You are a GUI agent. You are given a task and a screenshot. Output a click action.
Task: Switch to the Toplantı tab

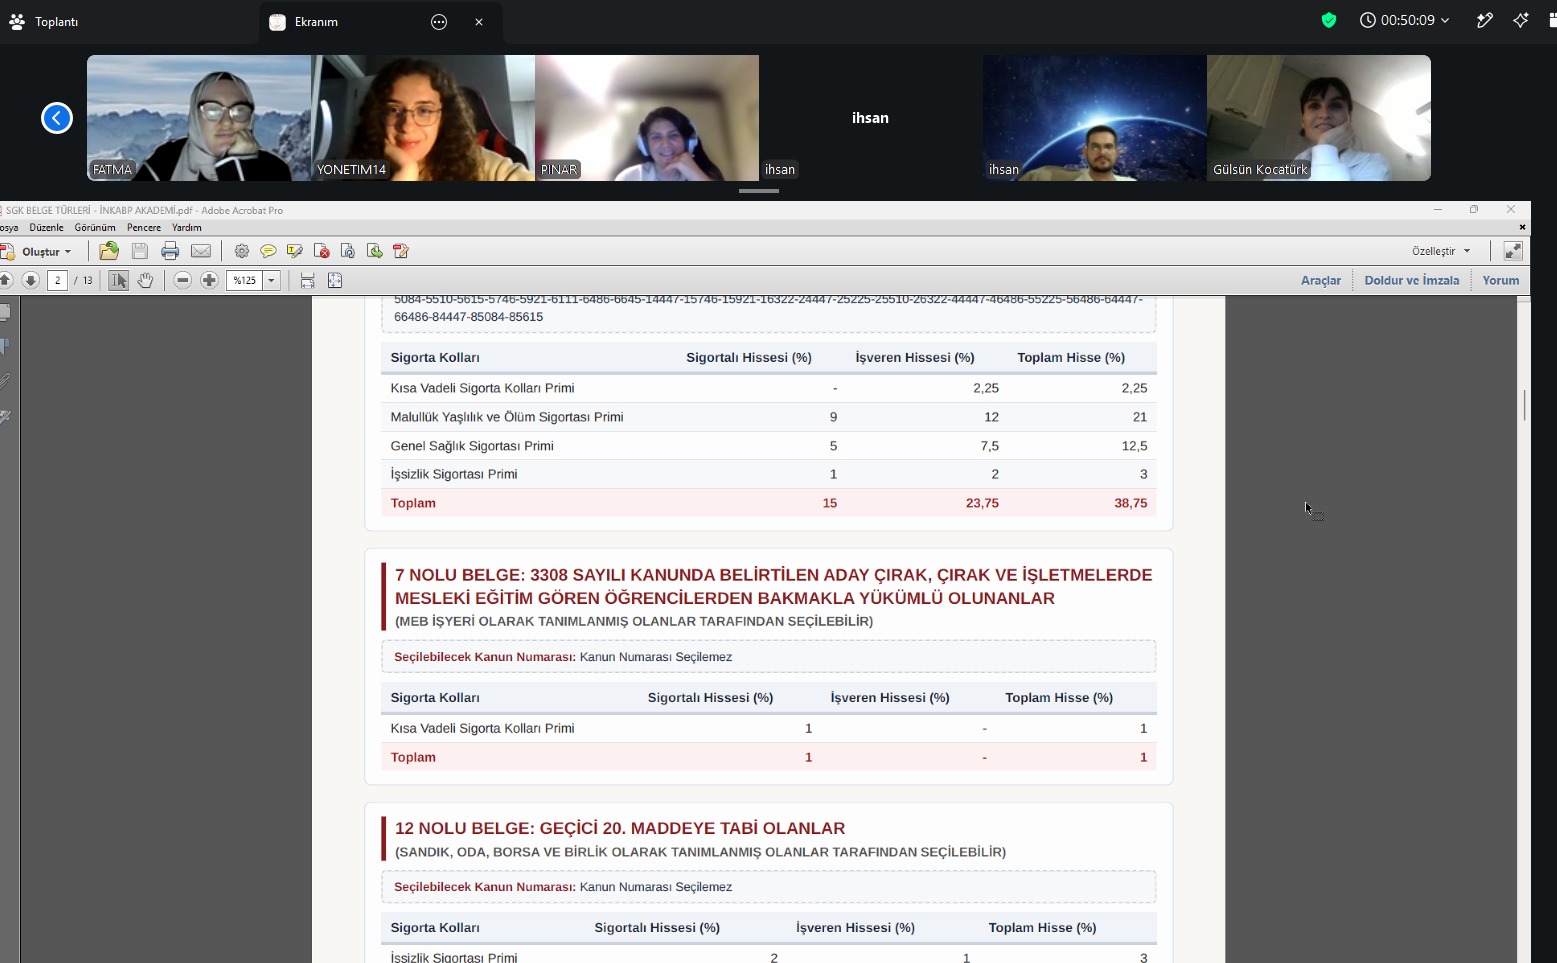[44, 21]
